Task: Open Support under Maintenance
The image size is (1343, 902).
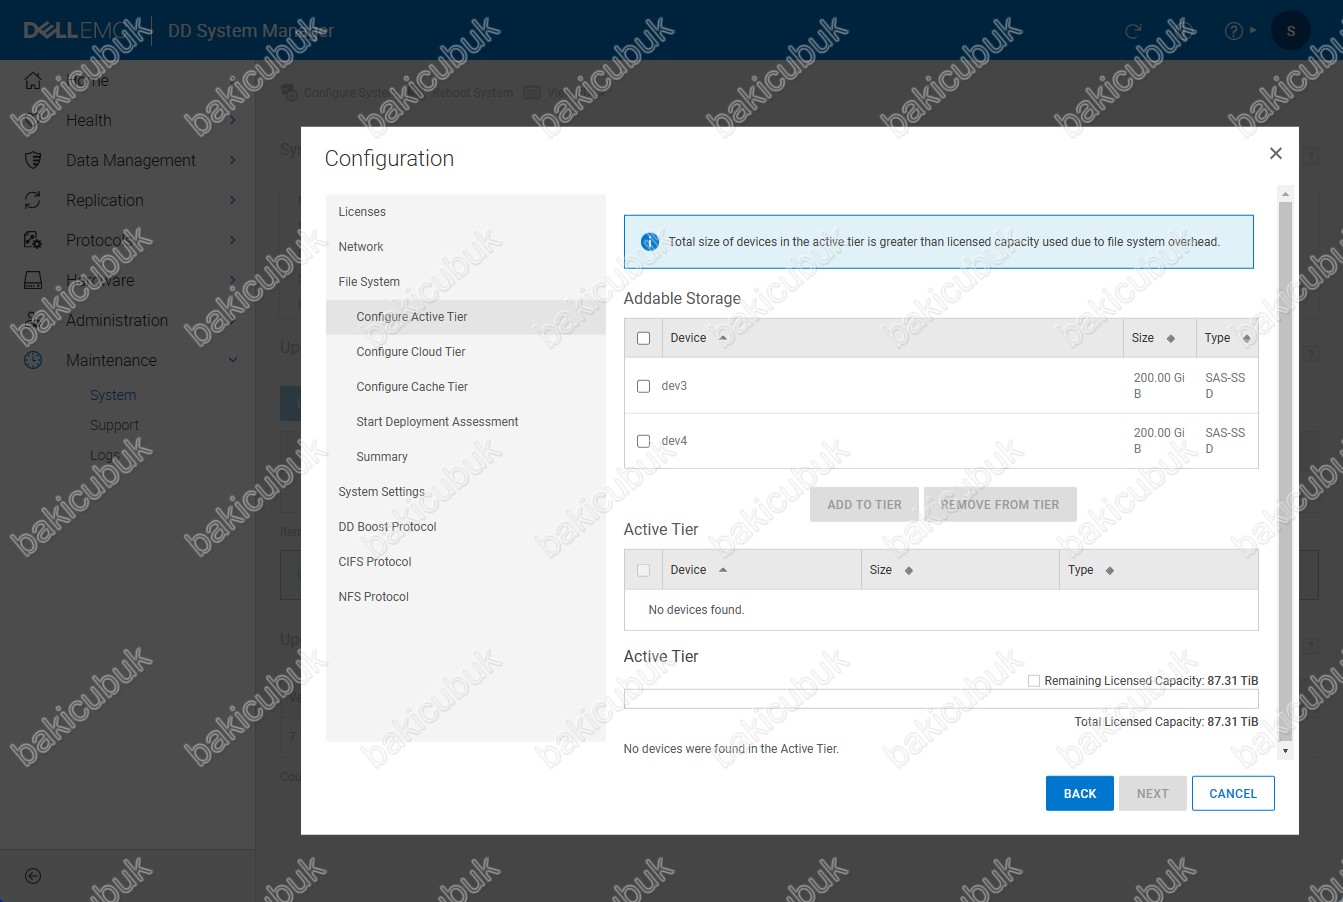Action: tap(114, 425)
